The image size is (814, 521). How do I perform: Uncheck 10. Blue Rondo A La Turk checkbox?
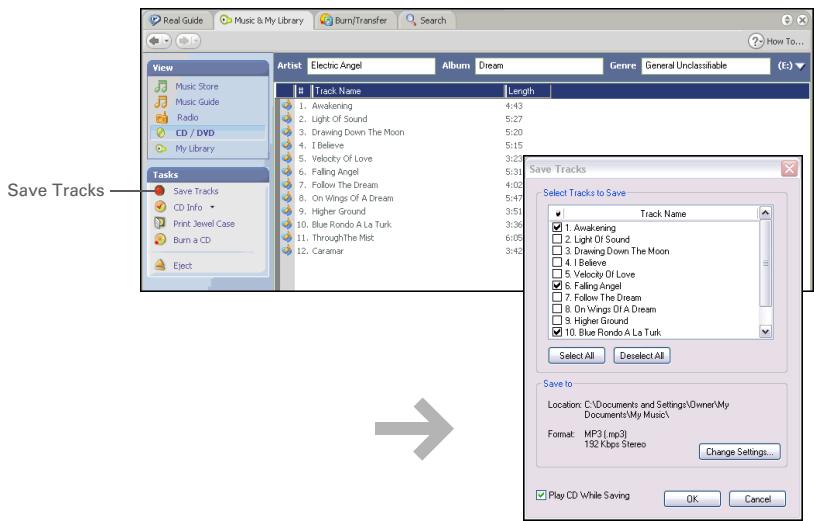(x=557, y=332)
